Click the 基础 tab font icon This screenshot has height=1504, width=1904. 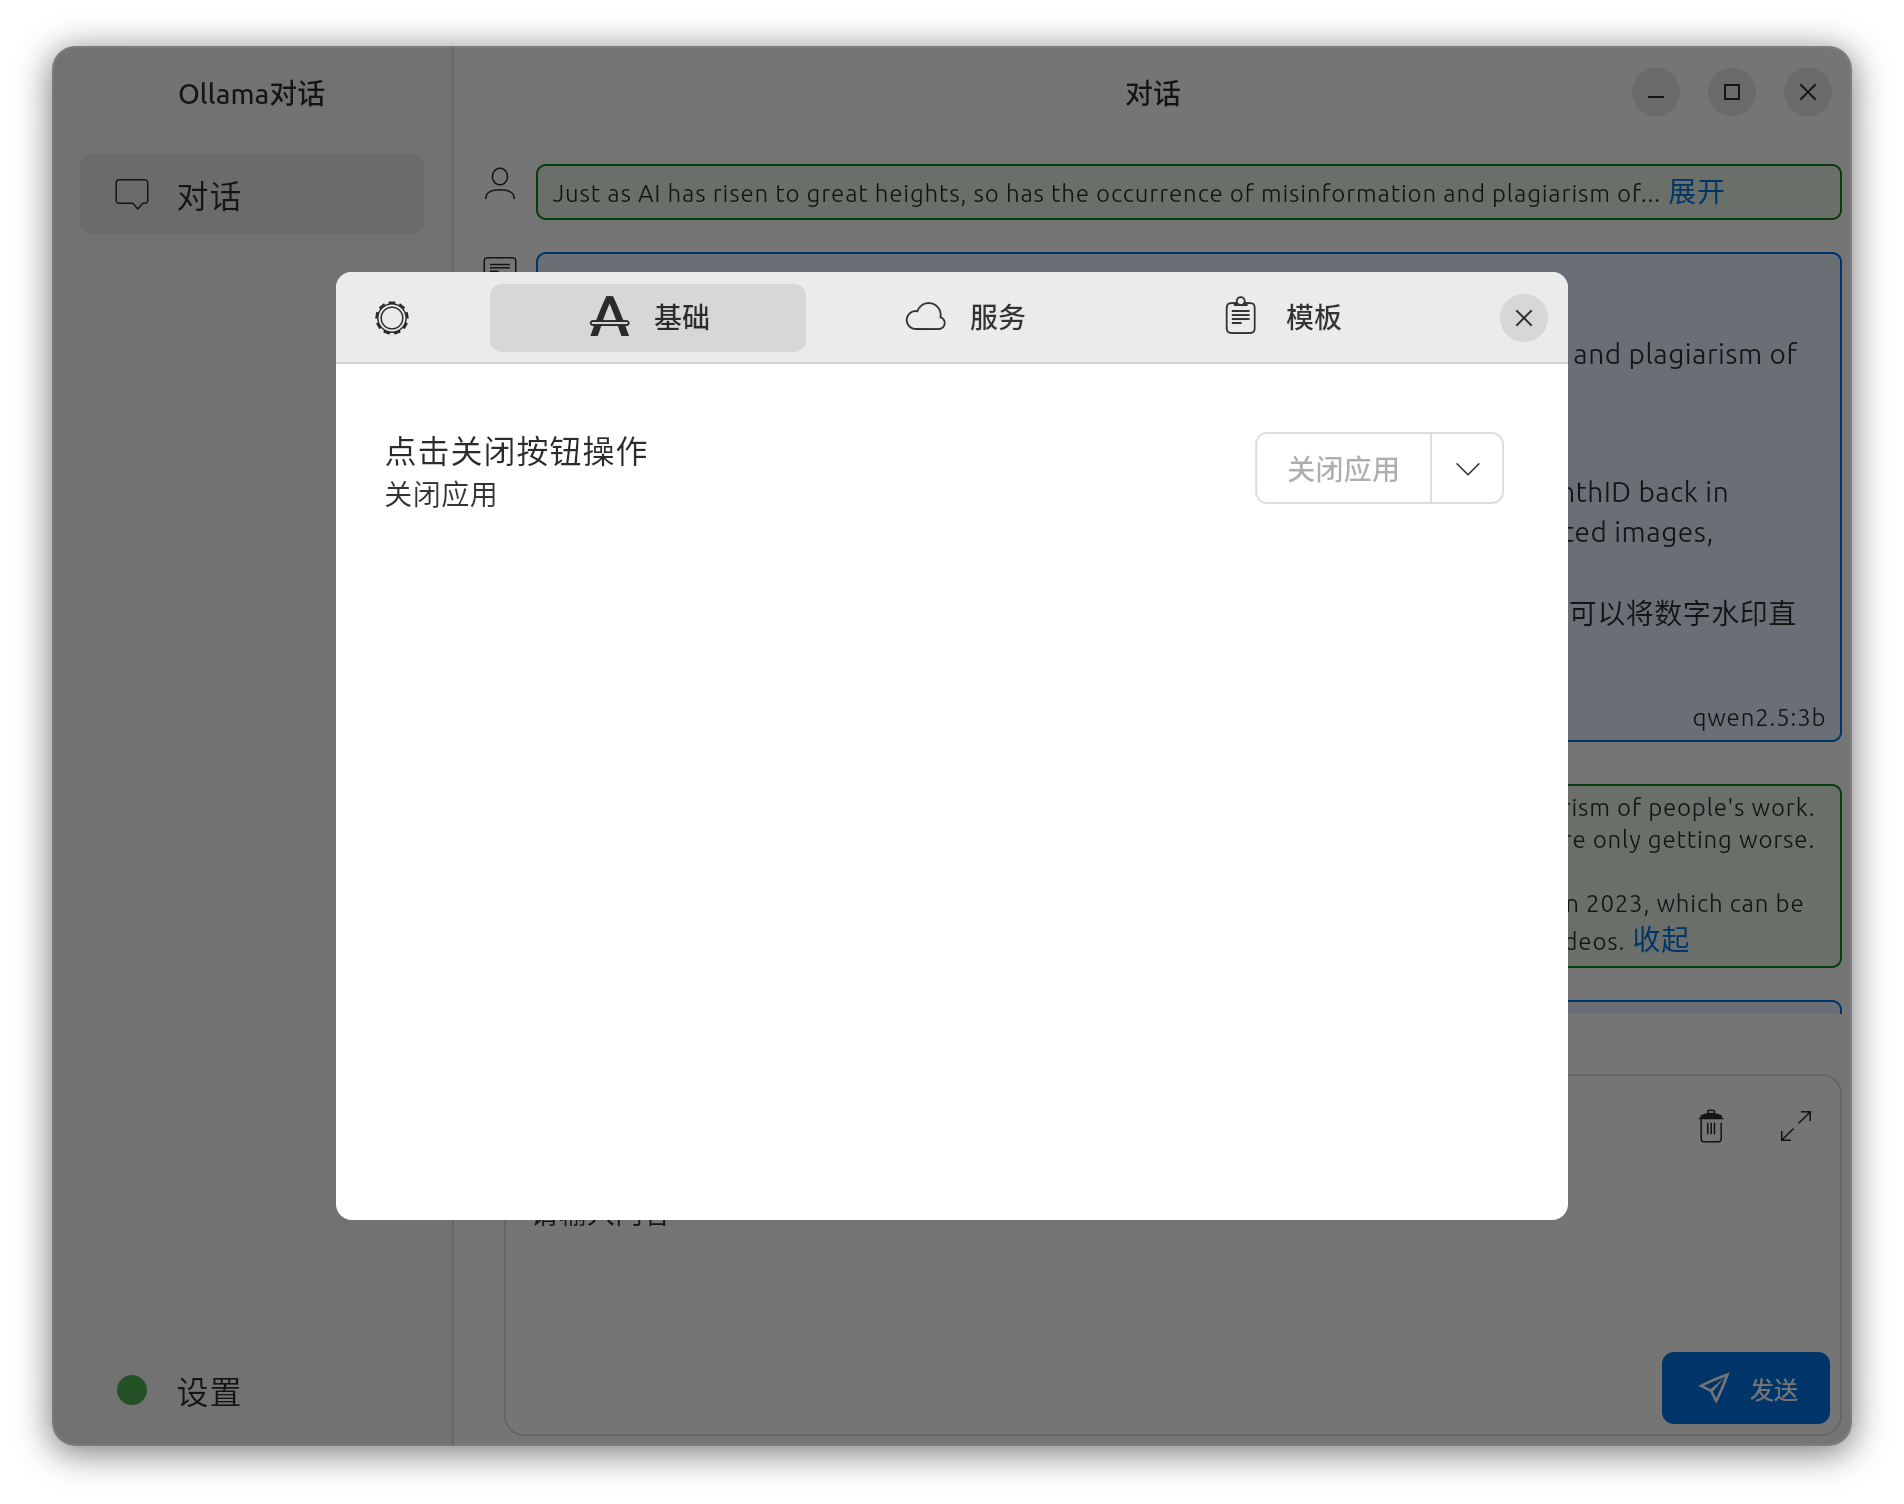tap(609, 316)
